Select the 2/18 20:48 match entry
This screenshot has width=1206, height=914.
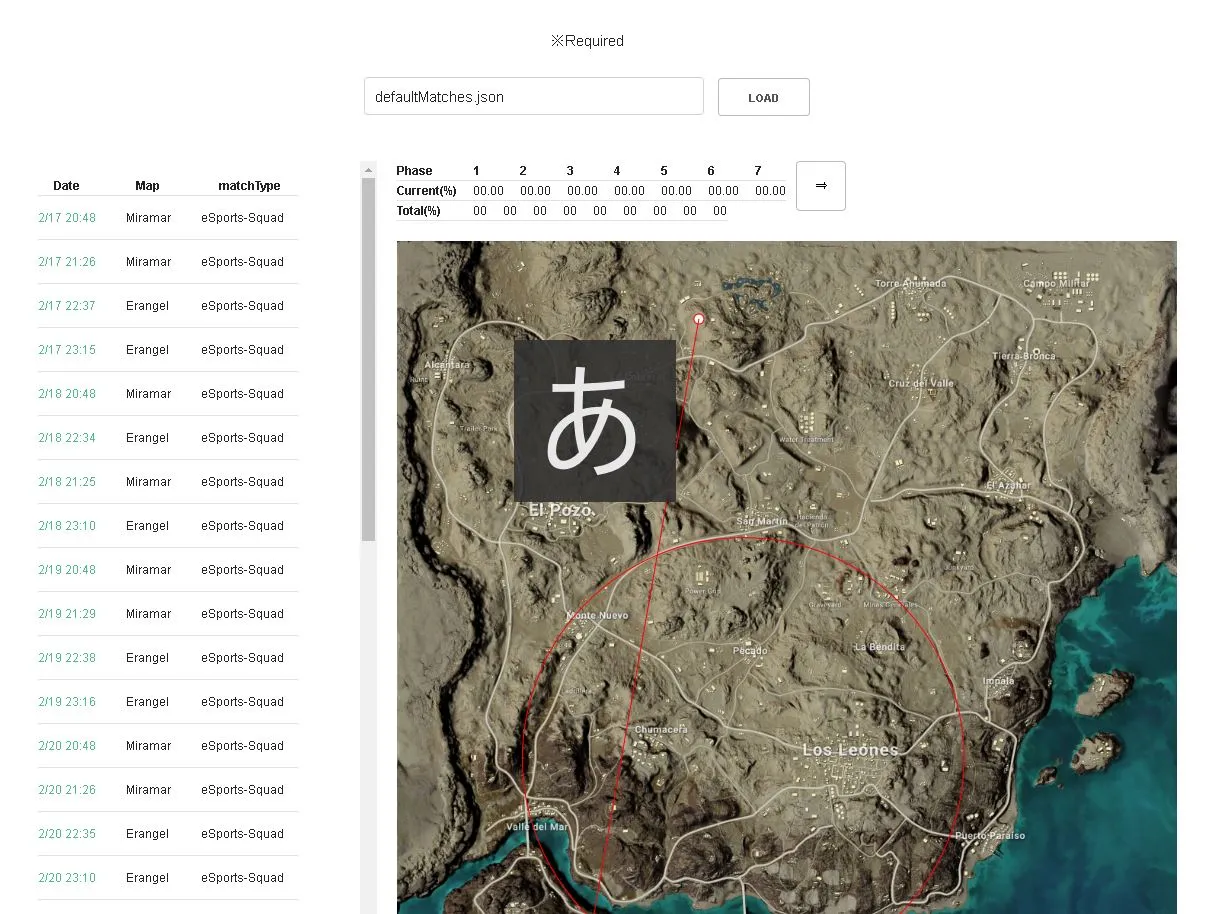[x=67, y=394]
